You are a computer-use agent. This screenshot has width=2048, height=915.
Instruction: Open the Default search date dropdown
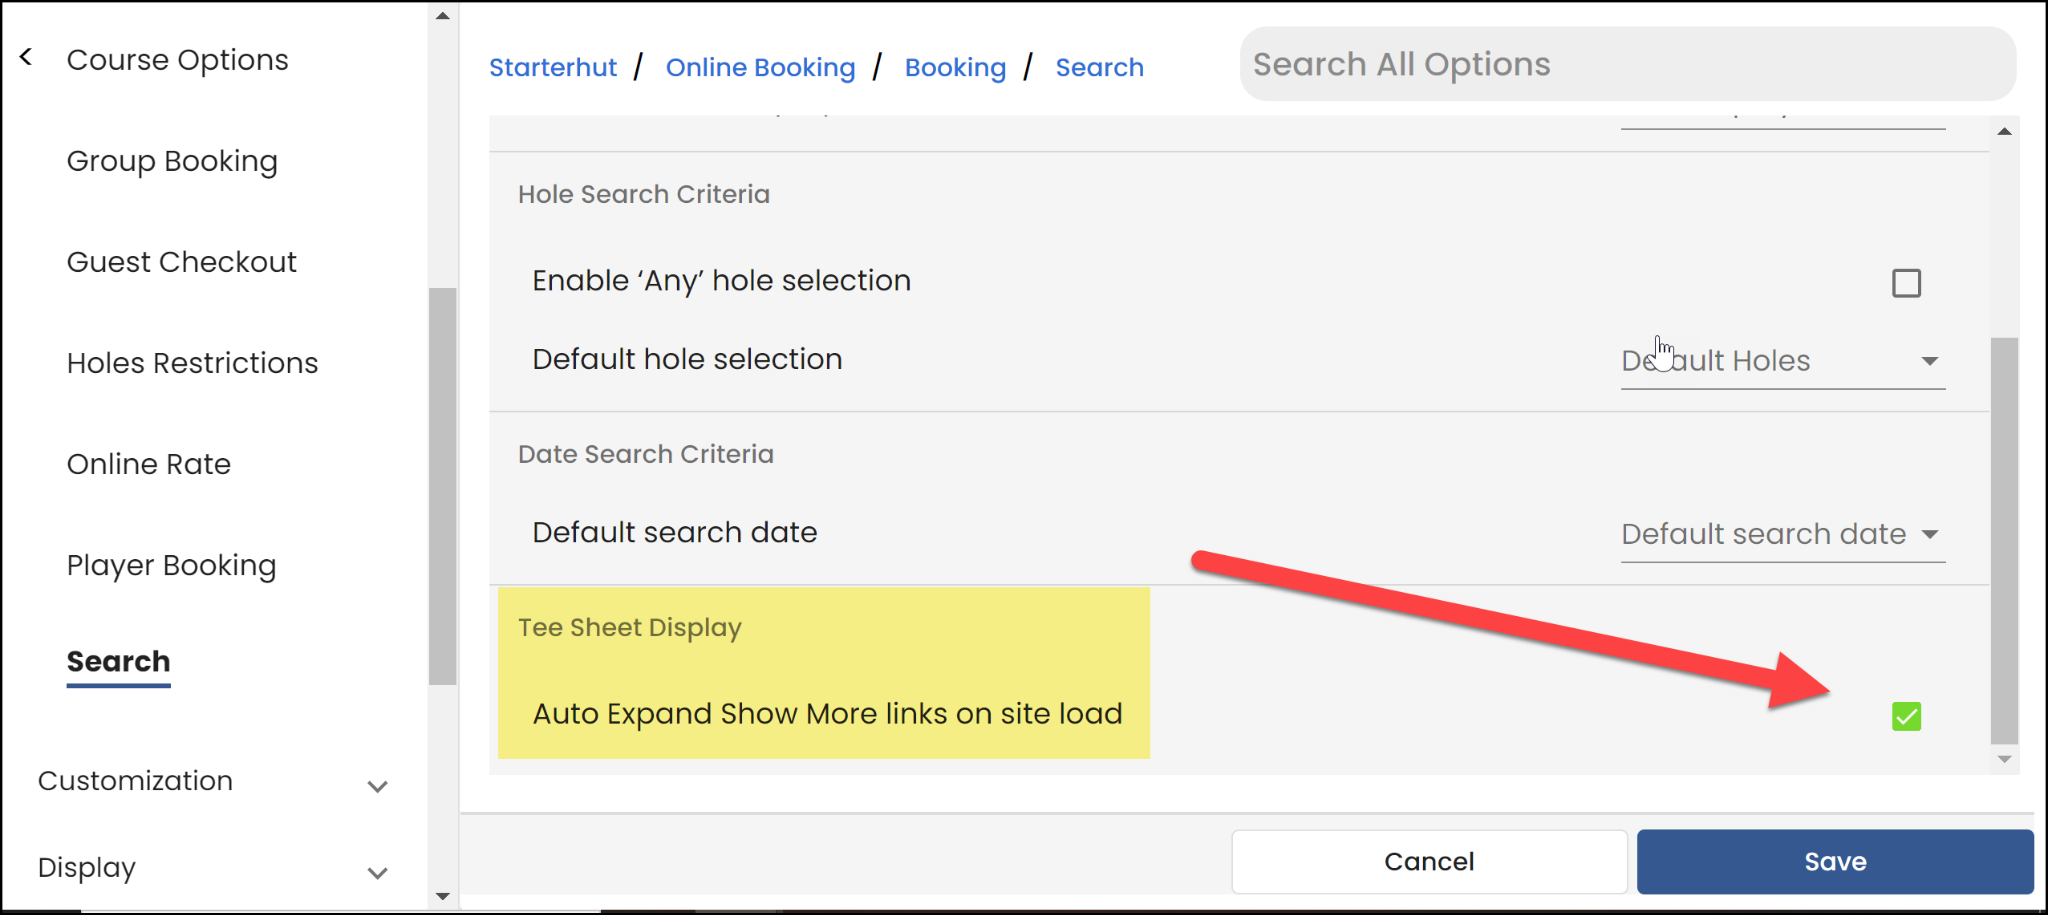[1782, 534]
